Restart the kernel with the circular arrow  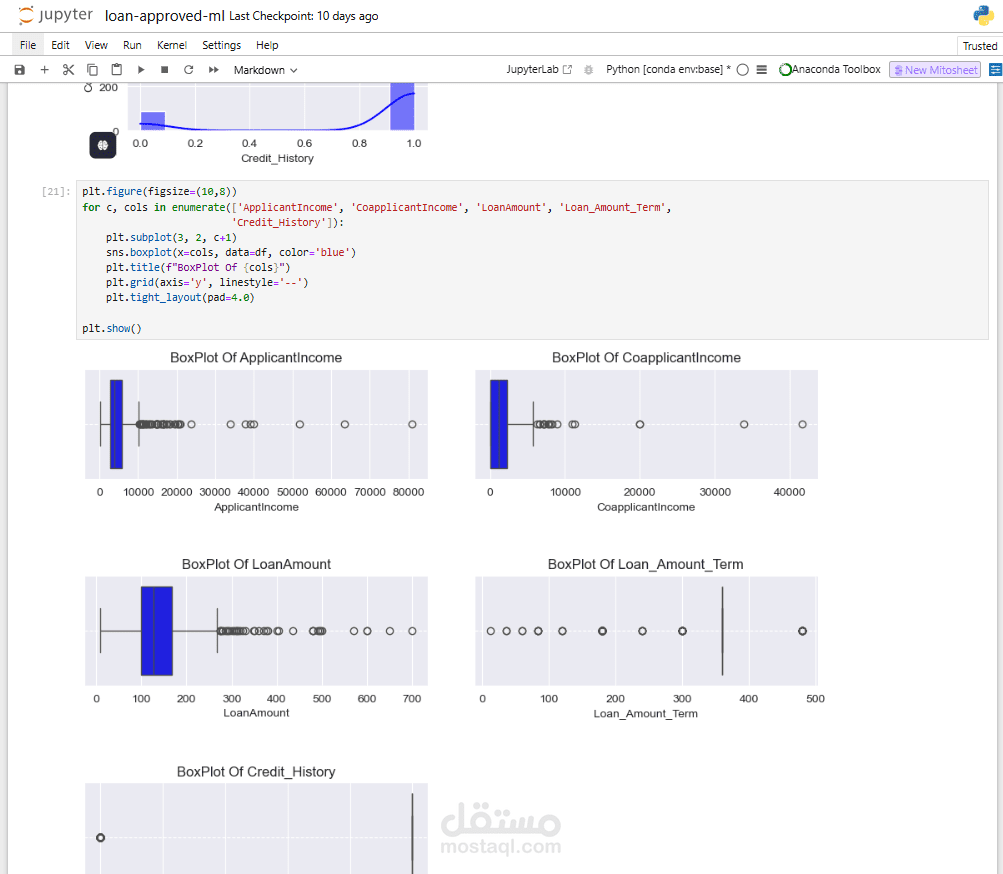point(189,70)
